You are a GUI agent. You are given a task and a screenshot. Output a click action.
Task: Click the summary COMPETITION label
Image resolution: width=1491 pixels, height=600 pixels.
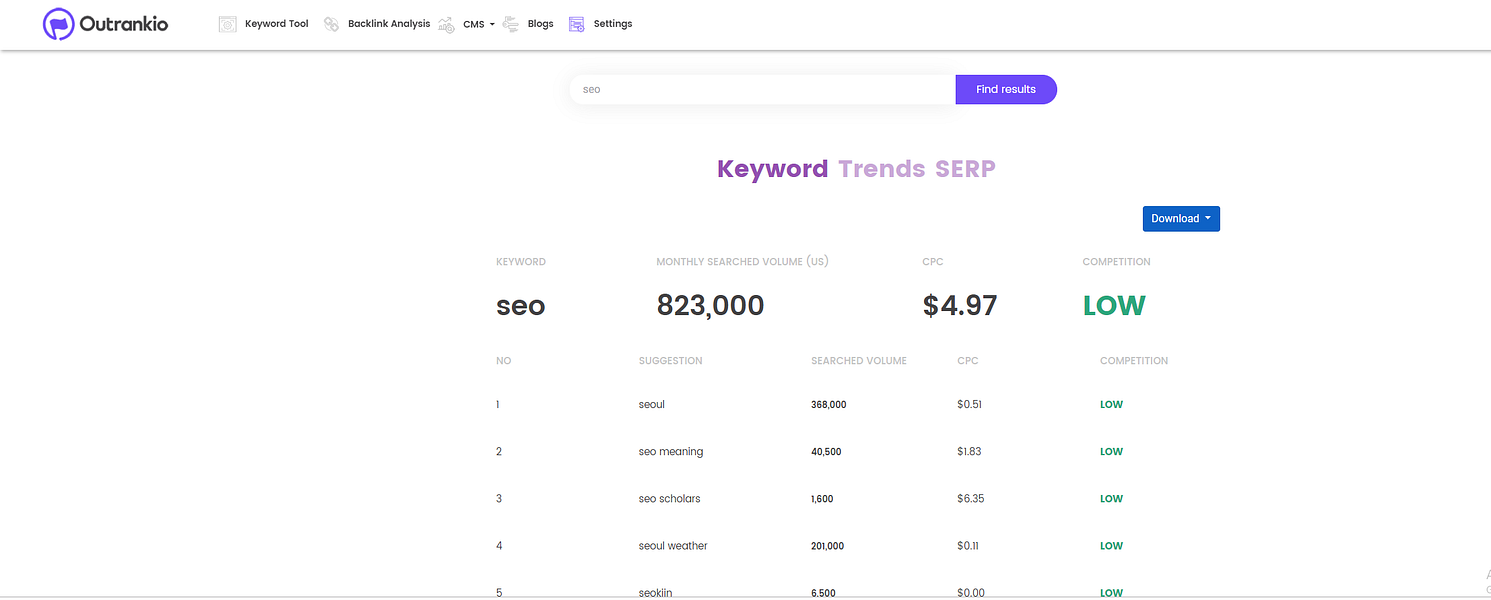coord(1116,262)
